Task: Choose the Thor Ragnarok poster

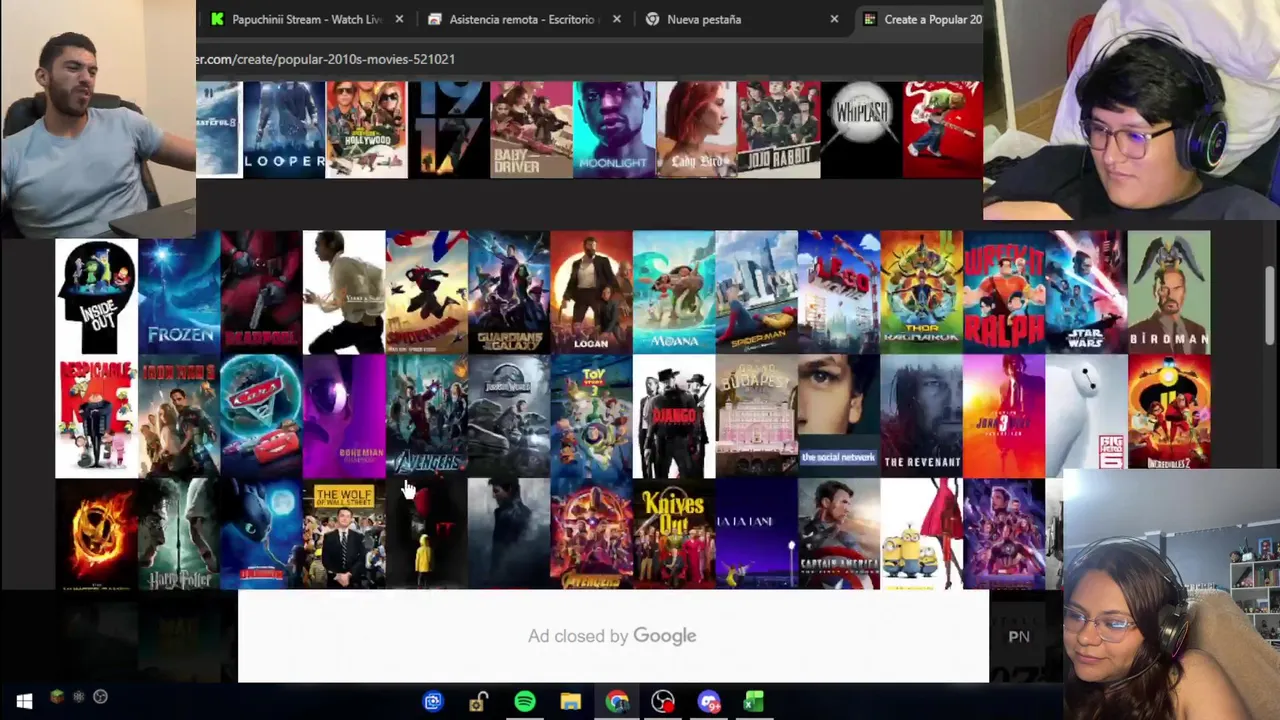Action: [921, 292]
